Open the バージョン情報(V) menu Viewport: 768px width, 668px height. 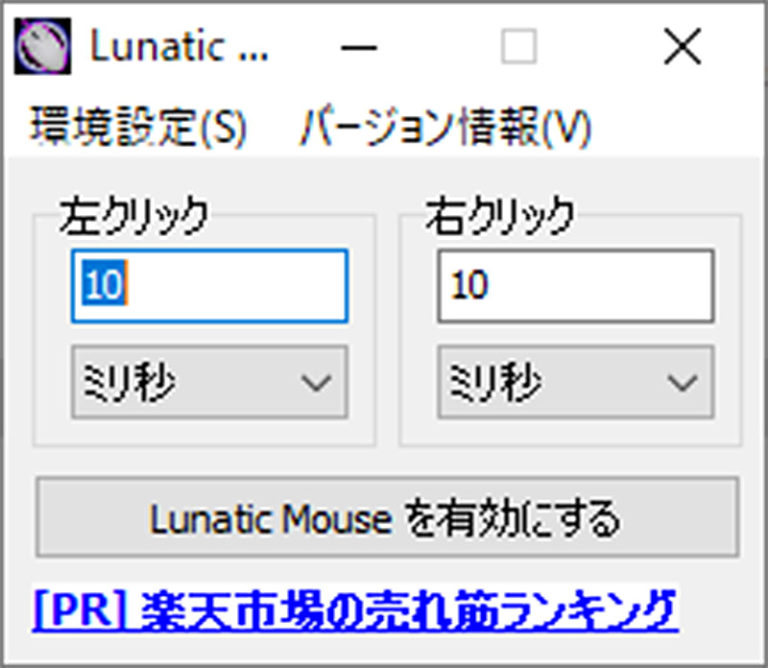445,127
